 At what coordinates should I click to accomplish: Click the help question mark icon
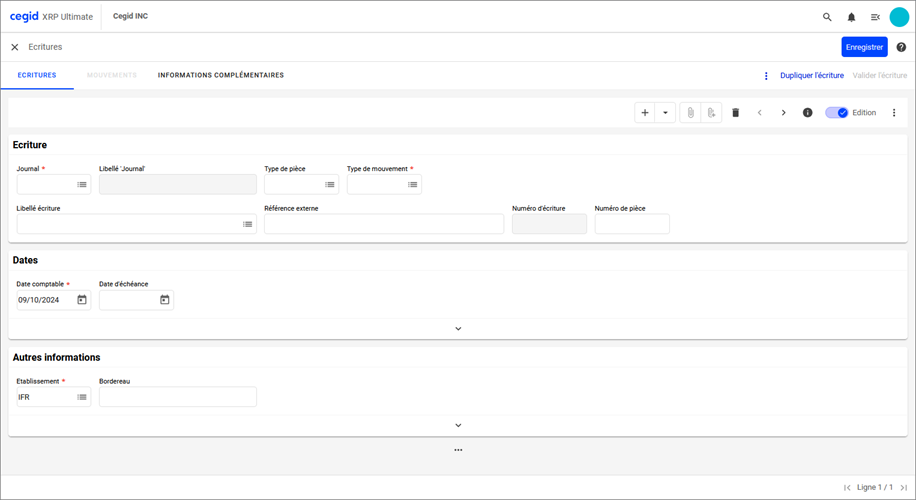pos(901,47)
